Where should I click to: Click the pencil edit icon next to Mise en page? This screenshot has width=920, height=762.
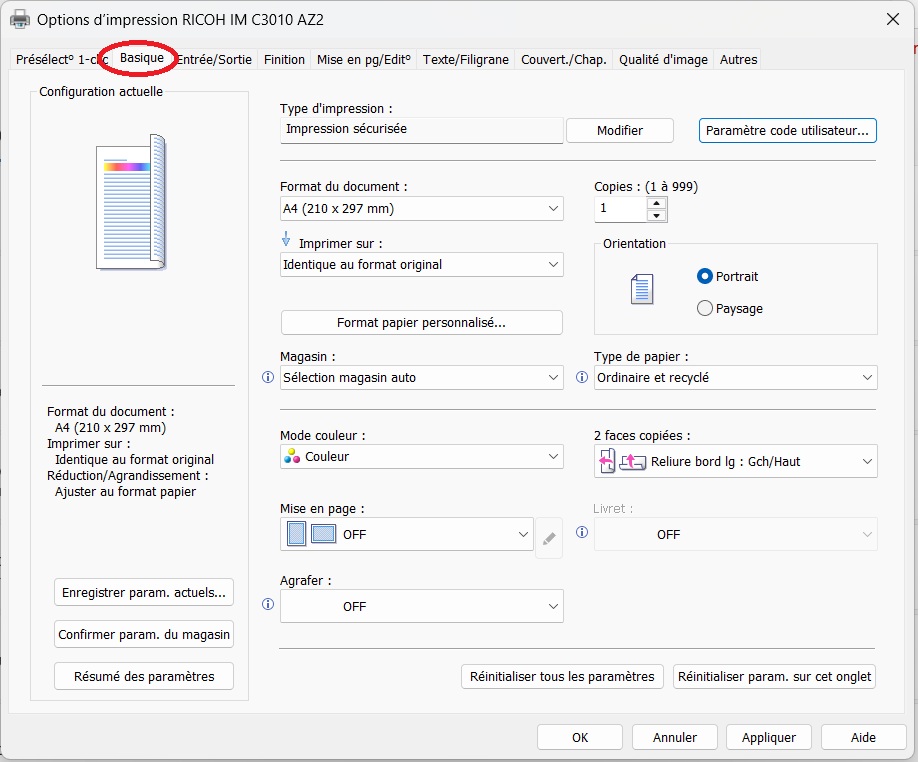coord(549,538)
